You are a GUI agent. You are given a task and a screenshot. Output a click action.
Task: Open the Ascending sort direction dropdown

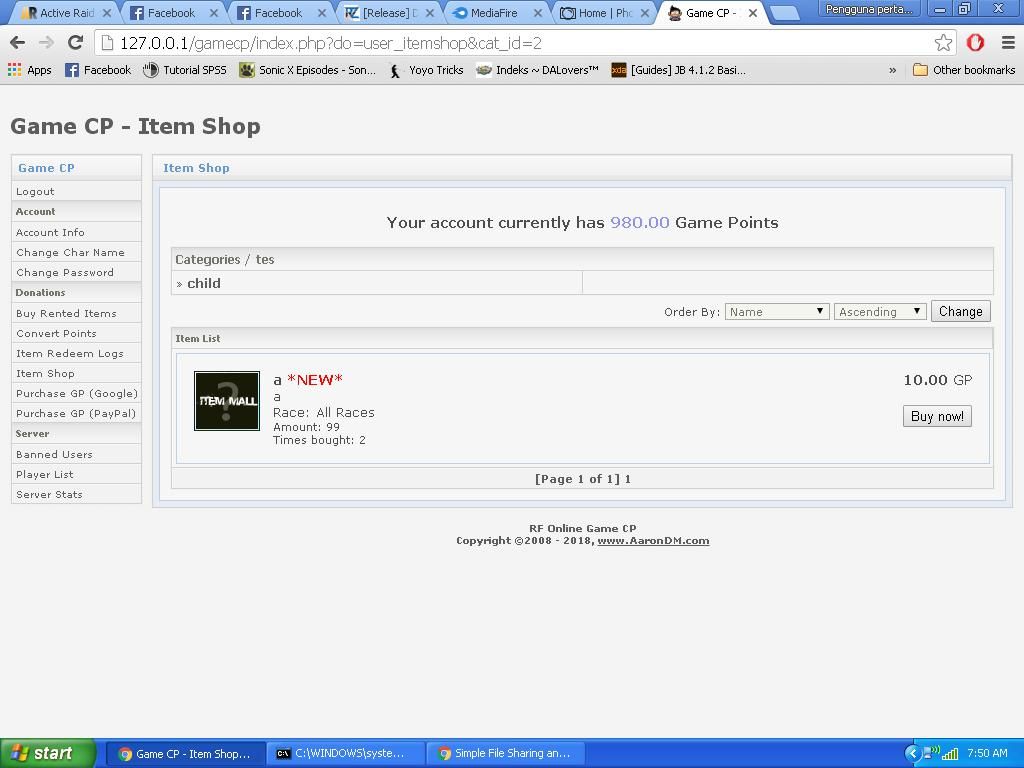pyautogui.click(x=880, y=312)
